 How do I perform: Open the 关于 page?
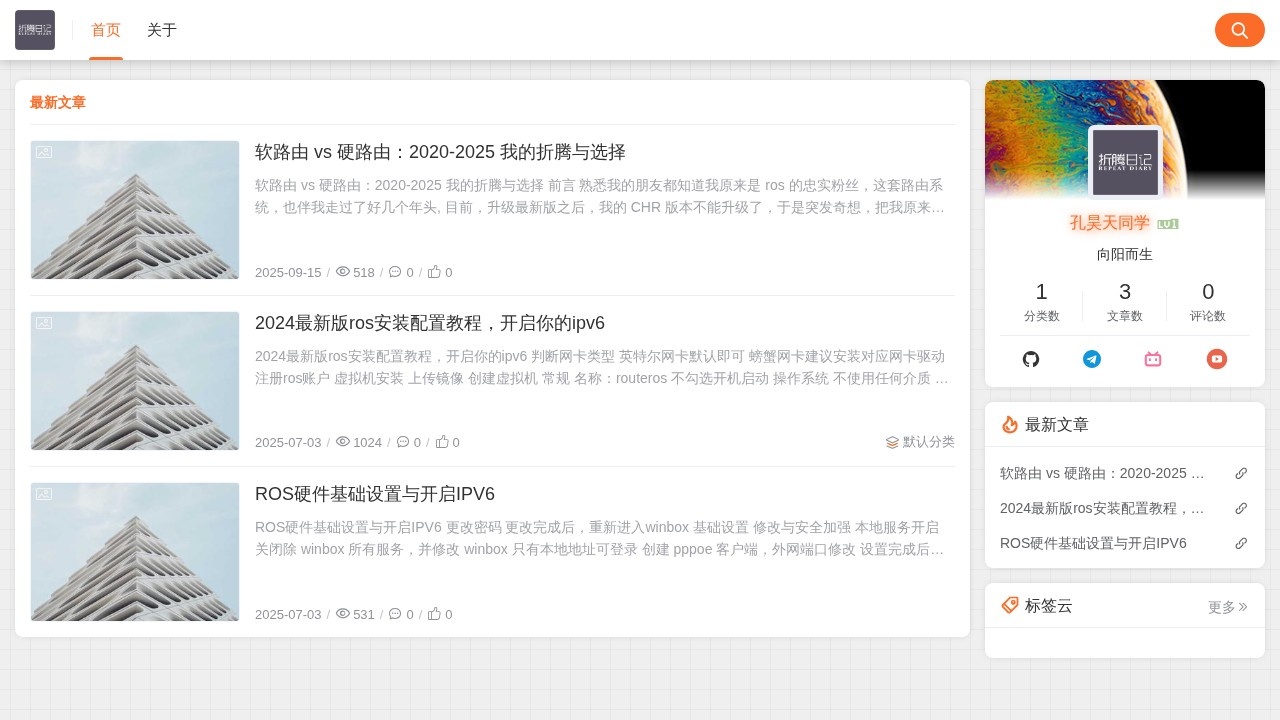coord(162,30)
